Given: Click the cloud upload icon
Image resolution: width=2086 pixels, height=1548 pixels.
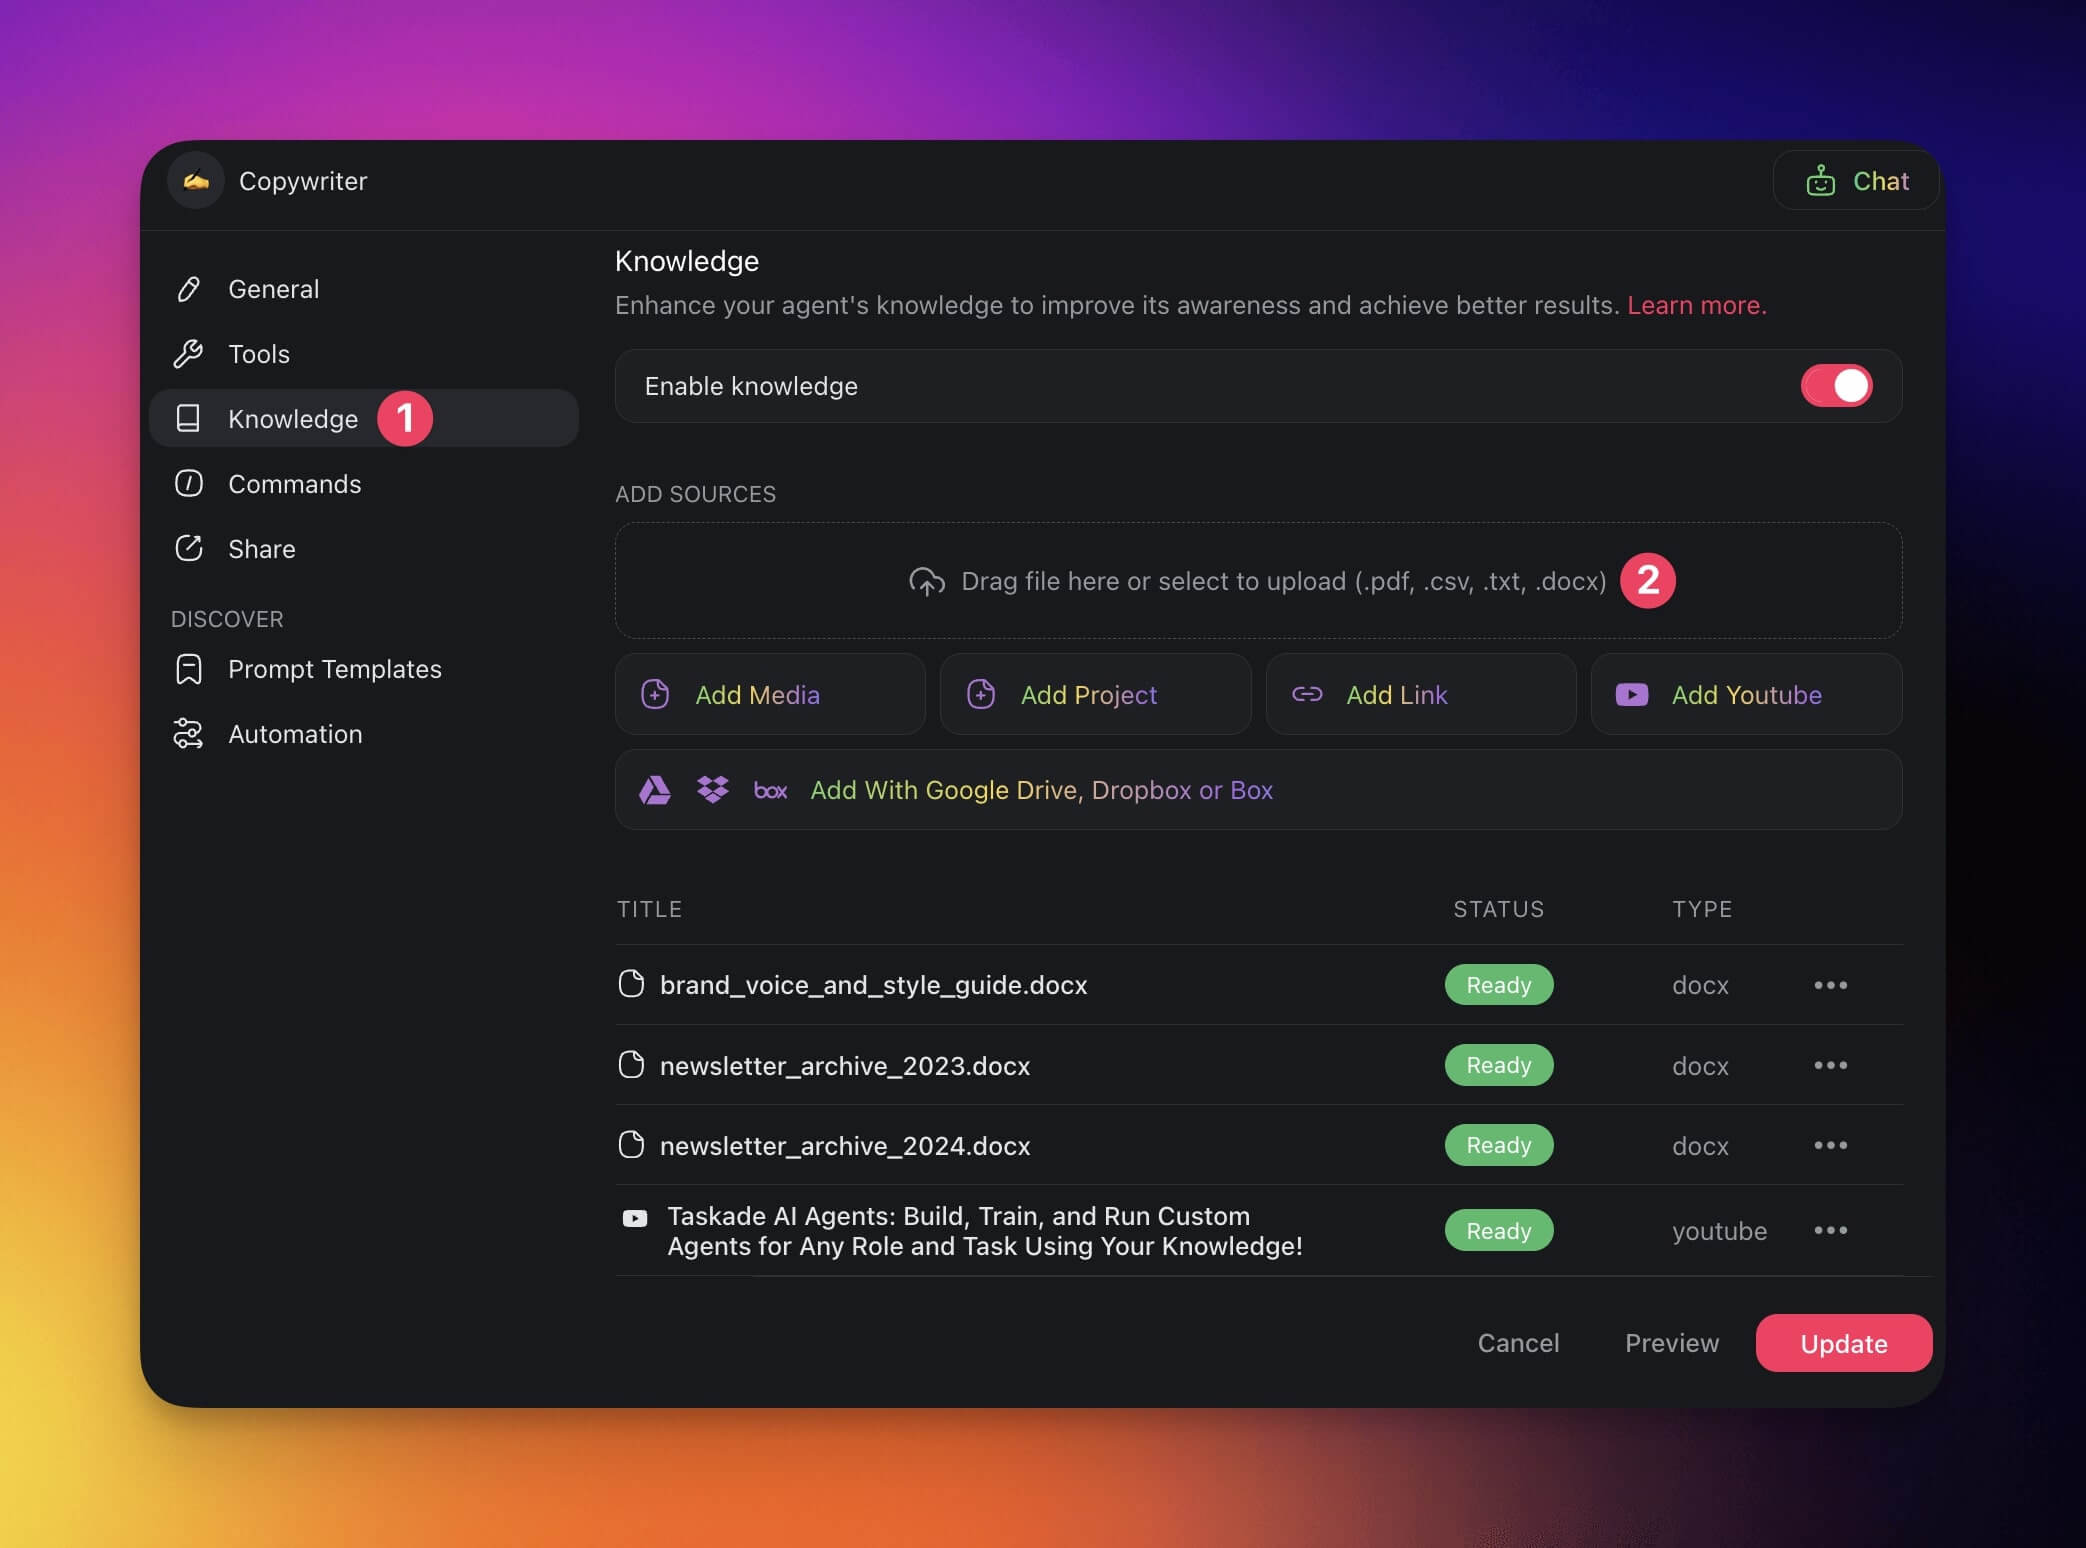Looking at the screenshot, I should [927, 581].
